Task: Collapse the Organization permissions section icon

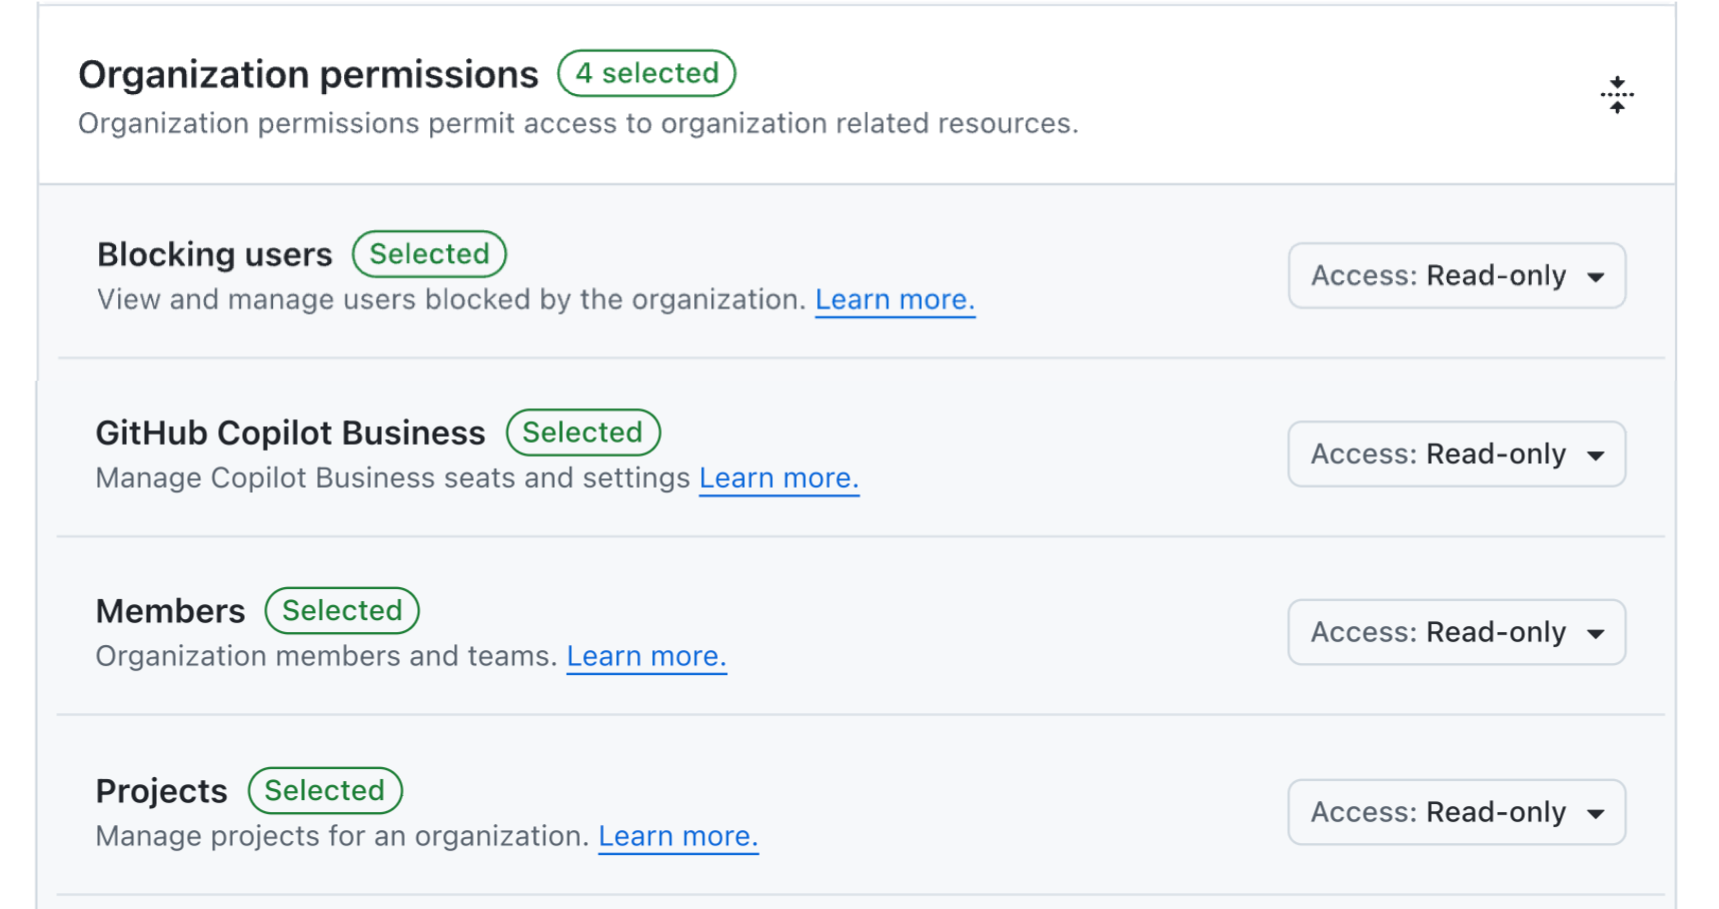Action: point(1616,95)
